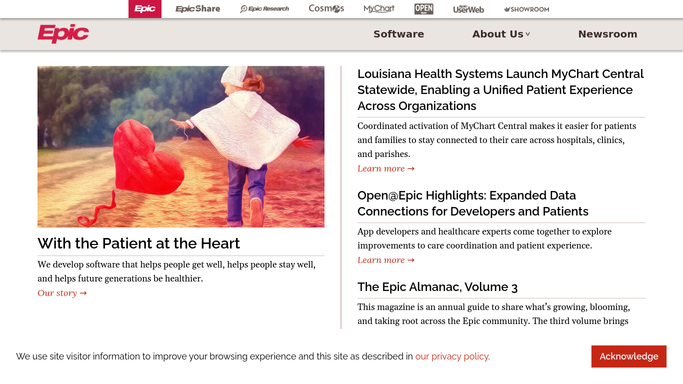The height and width of the screenshot is (384, 683).
Task: Click Learn more under Open@Epic Highlights
Action: click(385, 260)
